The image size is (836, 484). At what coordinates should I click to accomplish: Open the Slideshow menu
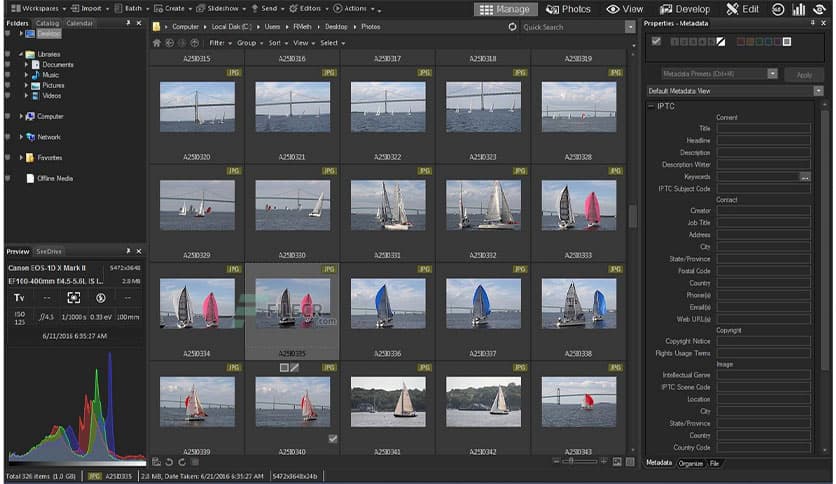coord(221,9)
